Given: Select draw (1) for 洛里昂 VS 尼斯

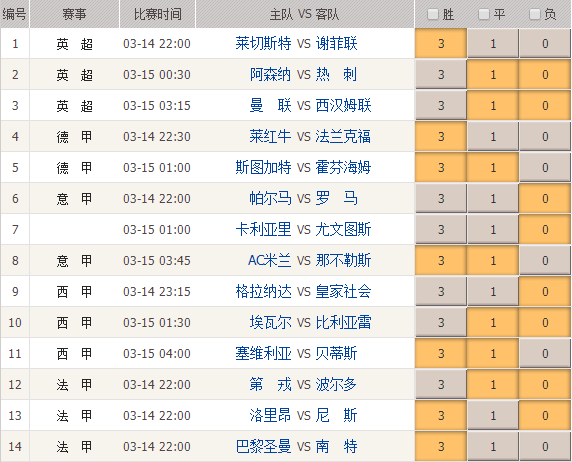Looking at the screenshot, I should click(492, 416).
